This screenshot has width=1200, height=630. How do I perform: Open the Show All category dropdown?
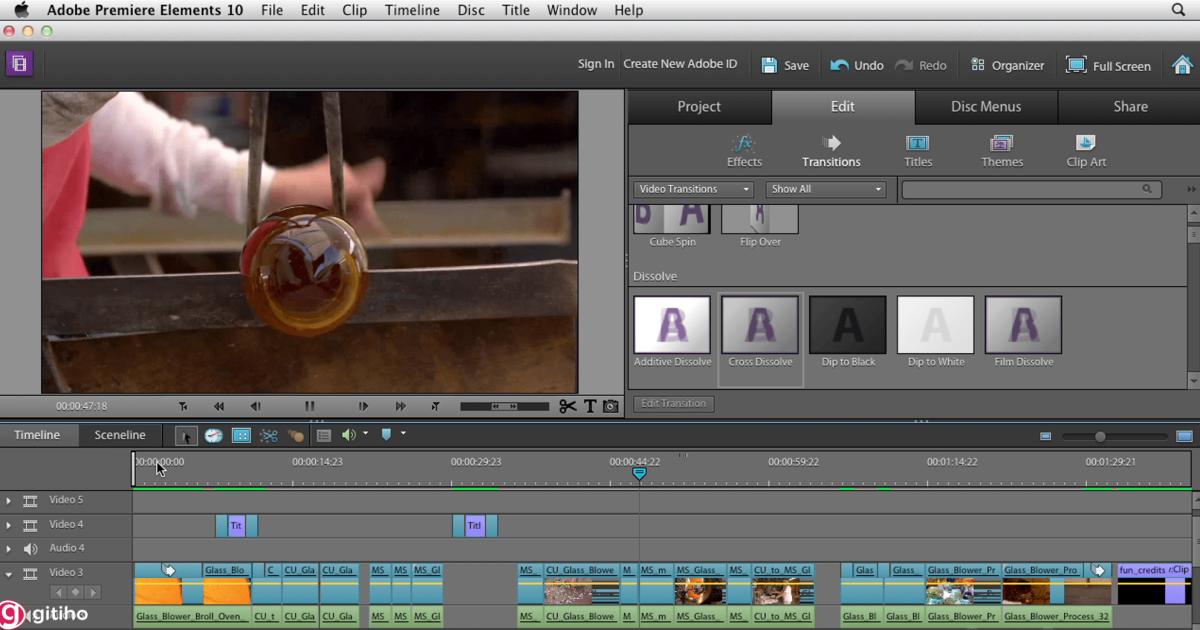(826, 188)
